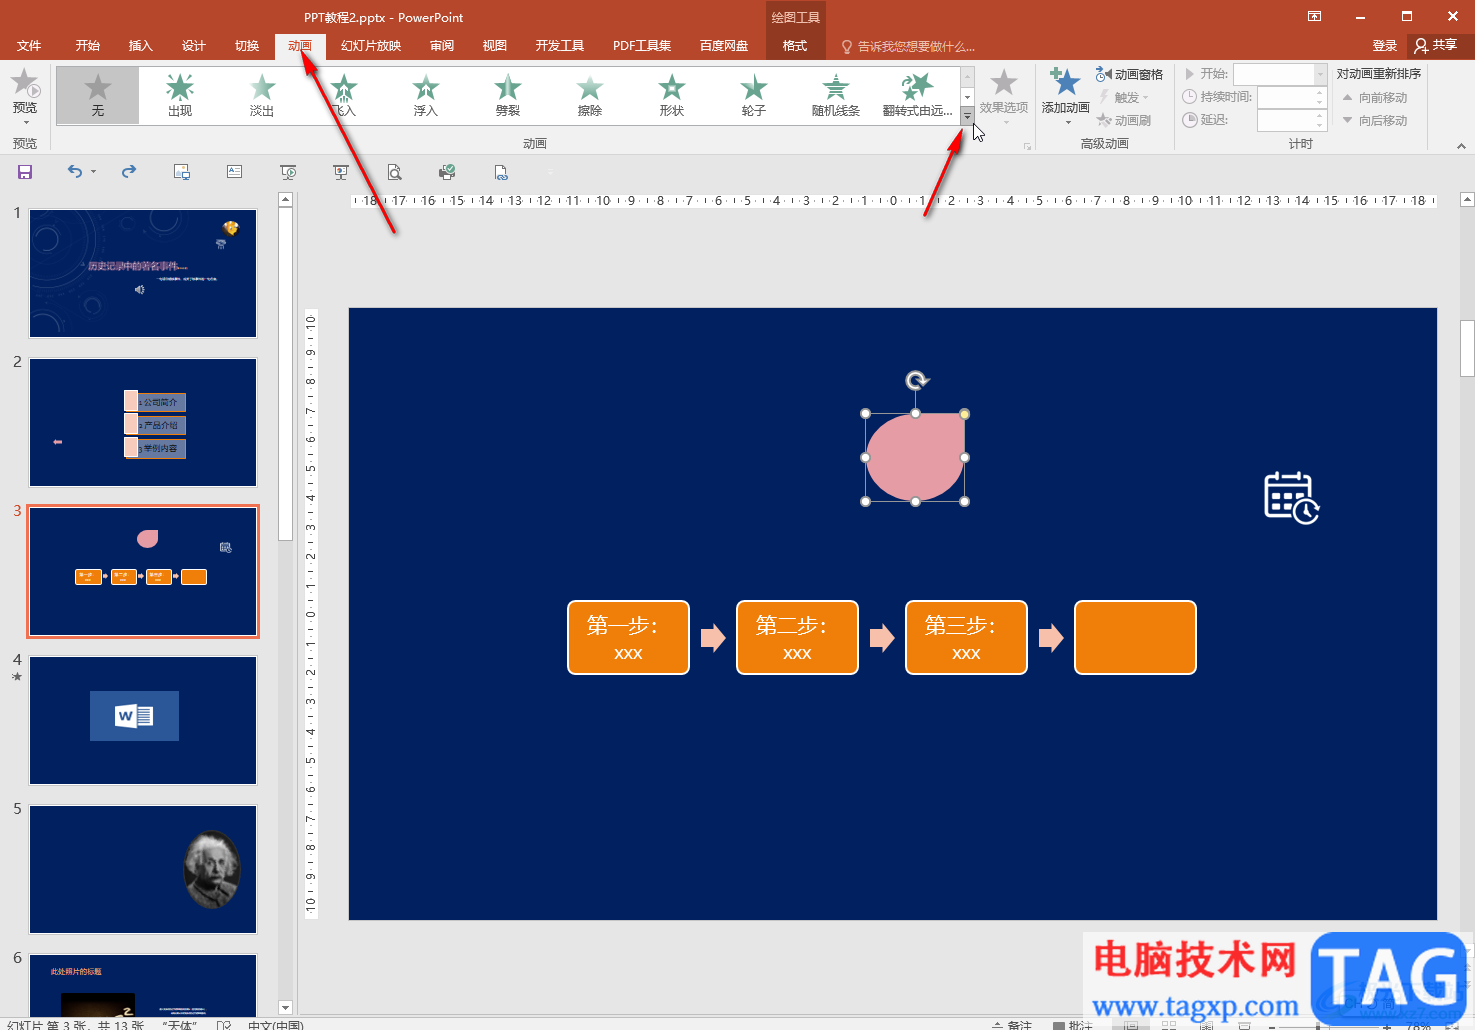Image resolution: width=1475 pixels, height=1030 pixels.
Task: Click the 告诉我您想要做什么 search box
Action: click(x=908, y=47)
